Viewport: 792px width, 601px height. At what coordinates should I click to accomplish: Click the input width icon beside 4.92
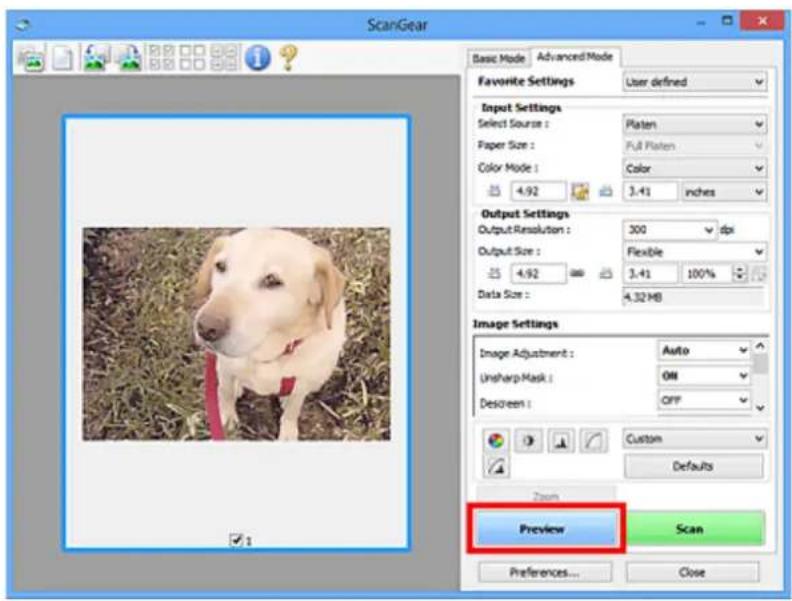494,192
